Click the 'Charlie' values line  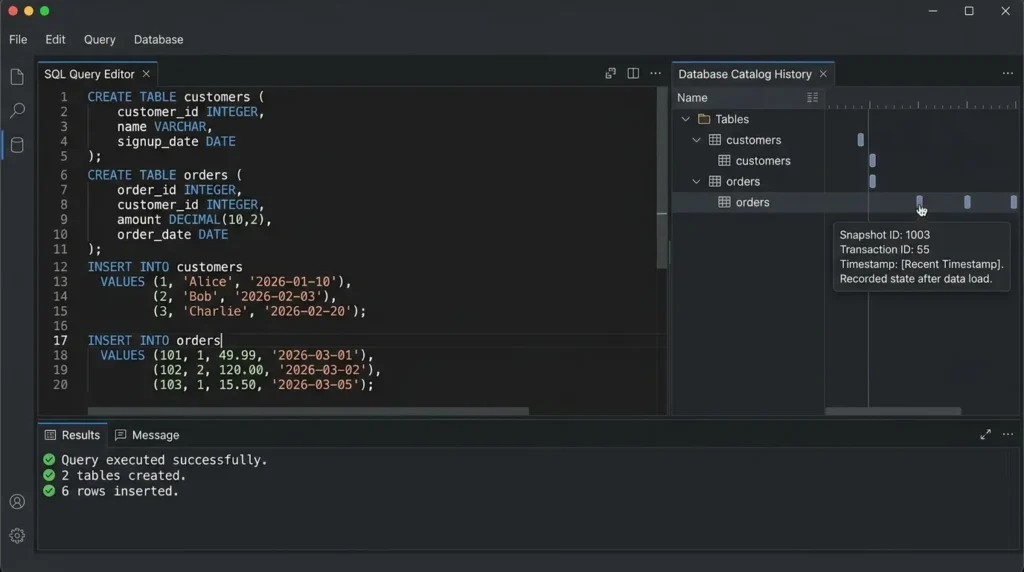(x=259, y=311)
